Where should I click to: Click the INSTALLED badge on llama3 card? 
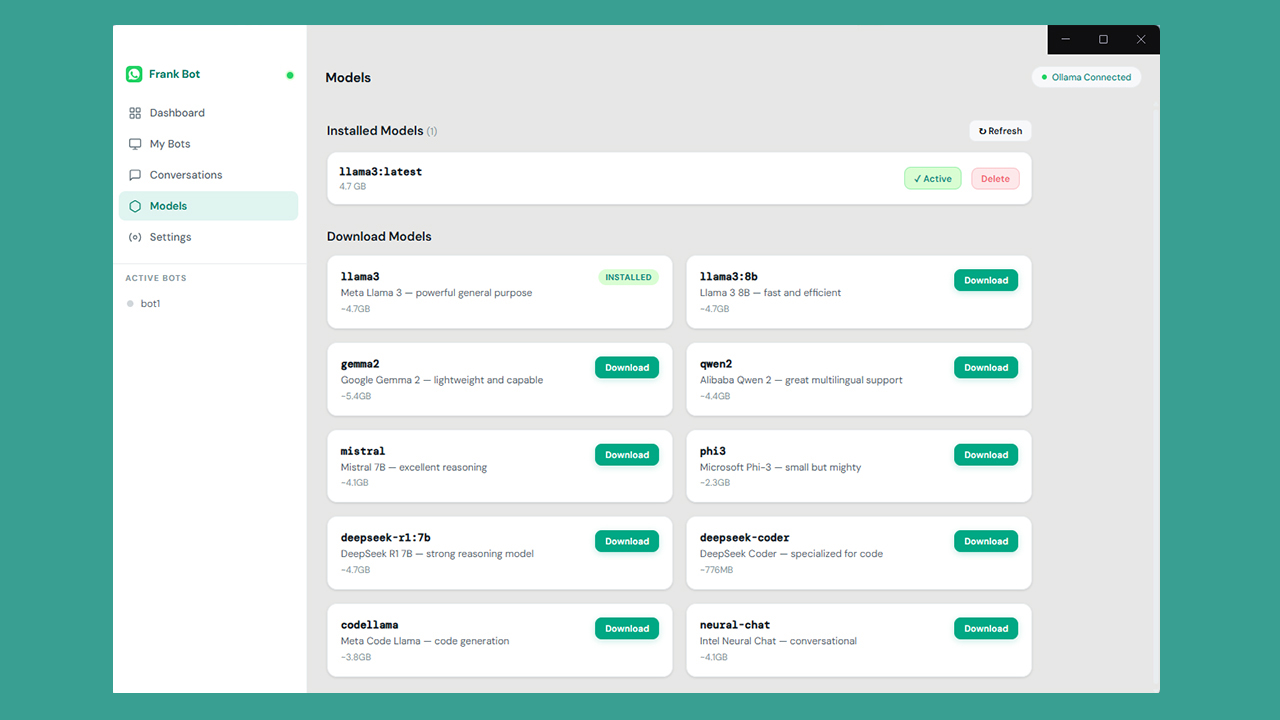coord(628,277)
